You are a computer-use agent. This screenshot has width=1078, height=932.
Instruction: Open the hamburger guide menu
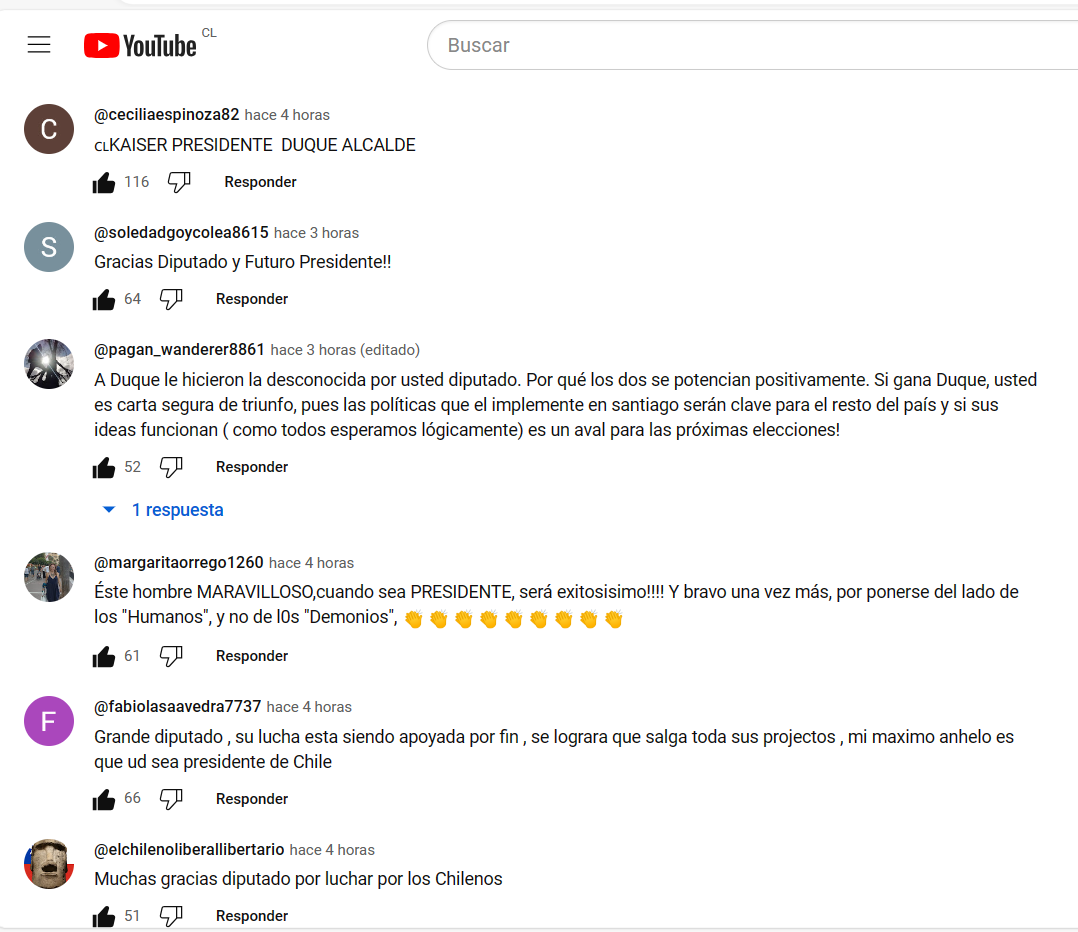pos(39,45)
